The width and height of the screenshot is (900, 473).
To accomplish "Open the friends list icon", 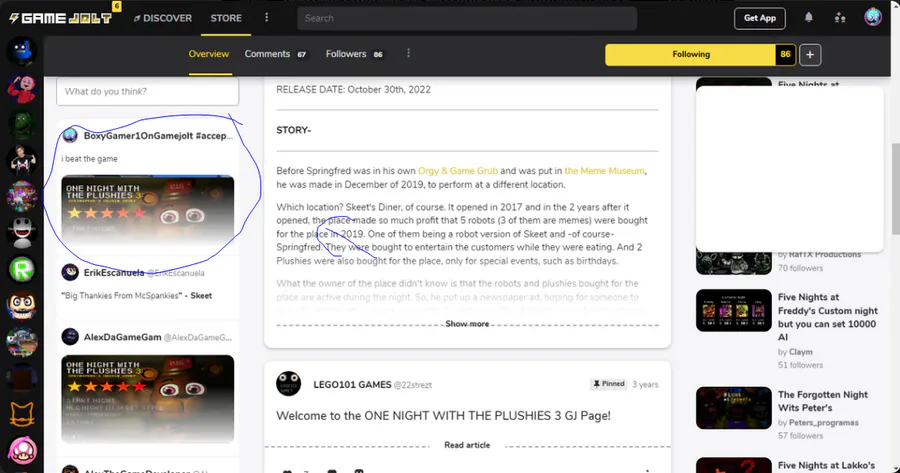I will click(840, 18).
